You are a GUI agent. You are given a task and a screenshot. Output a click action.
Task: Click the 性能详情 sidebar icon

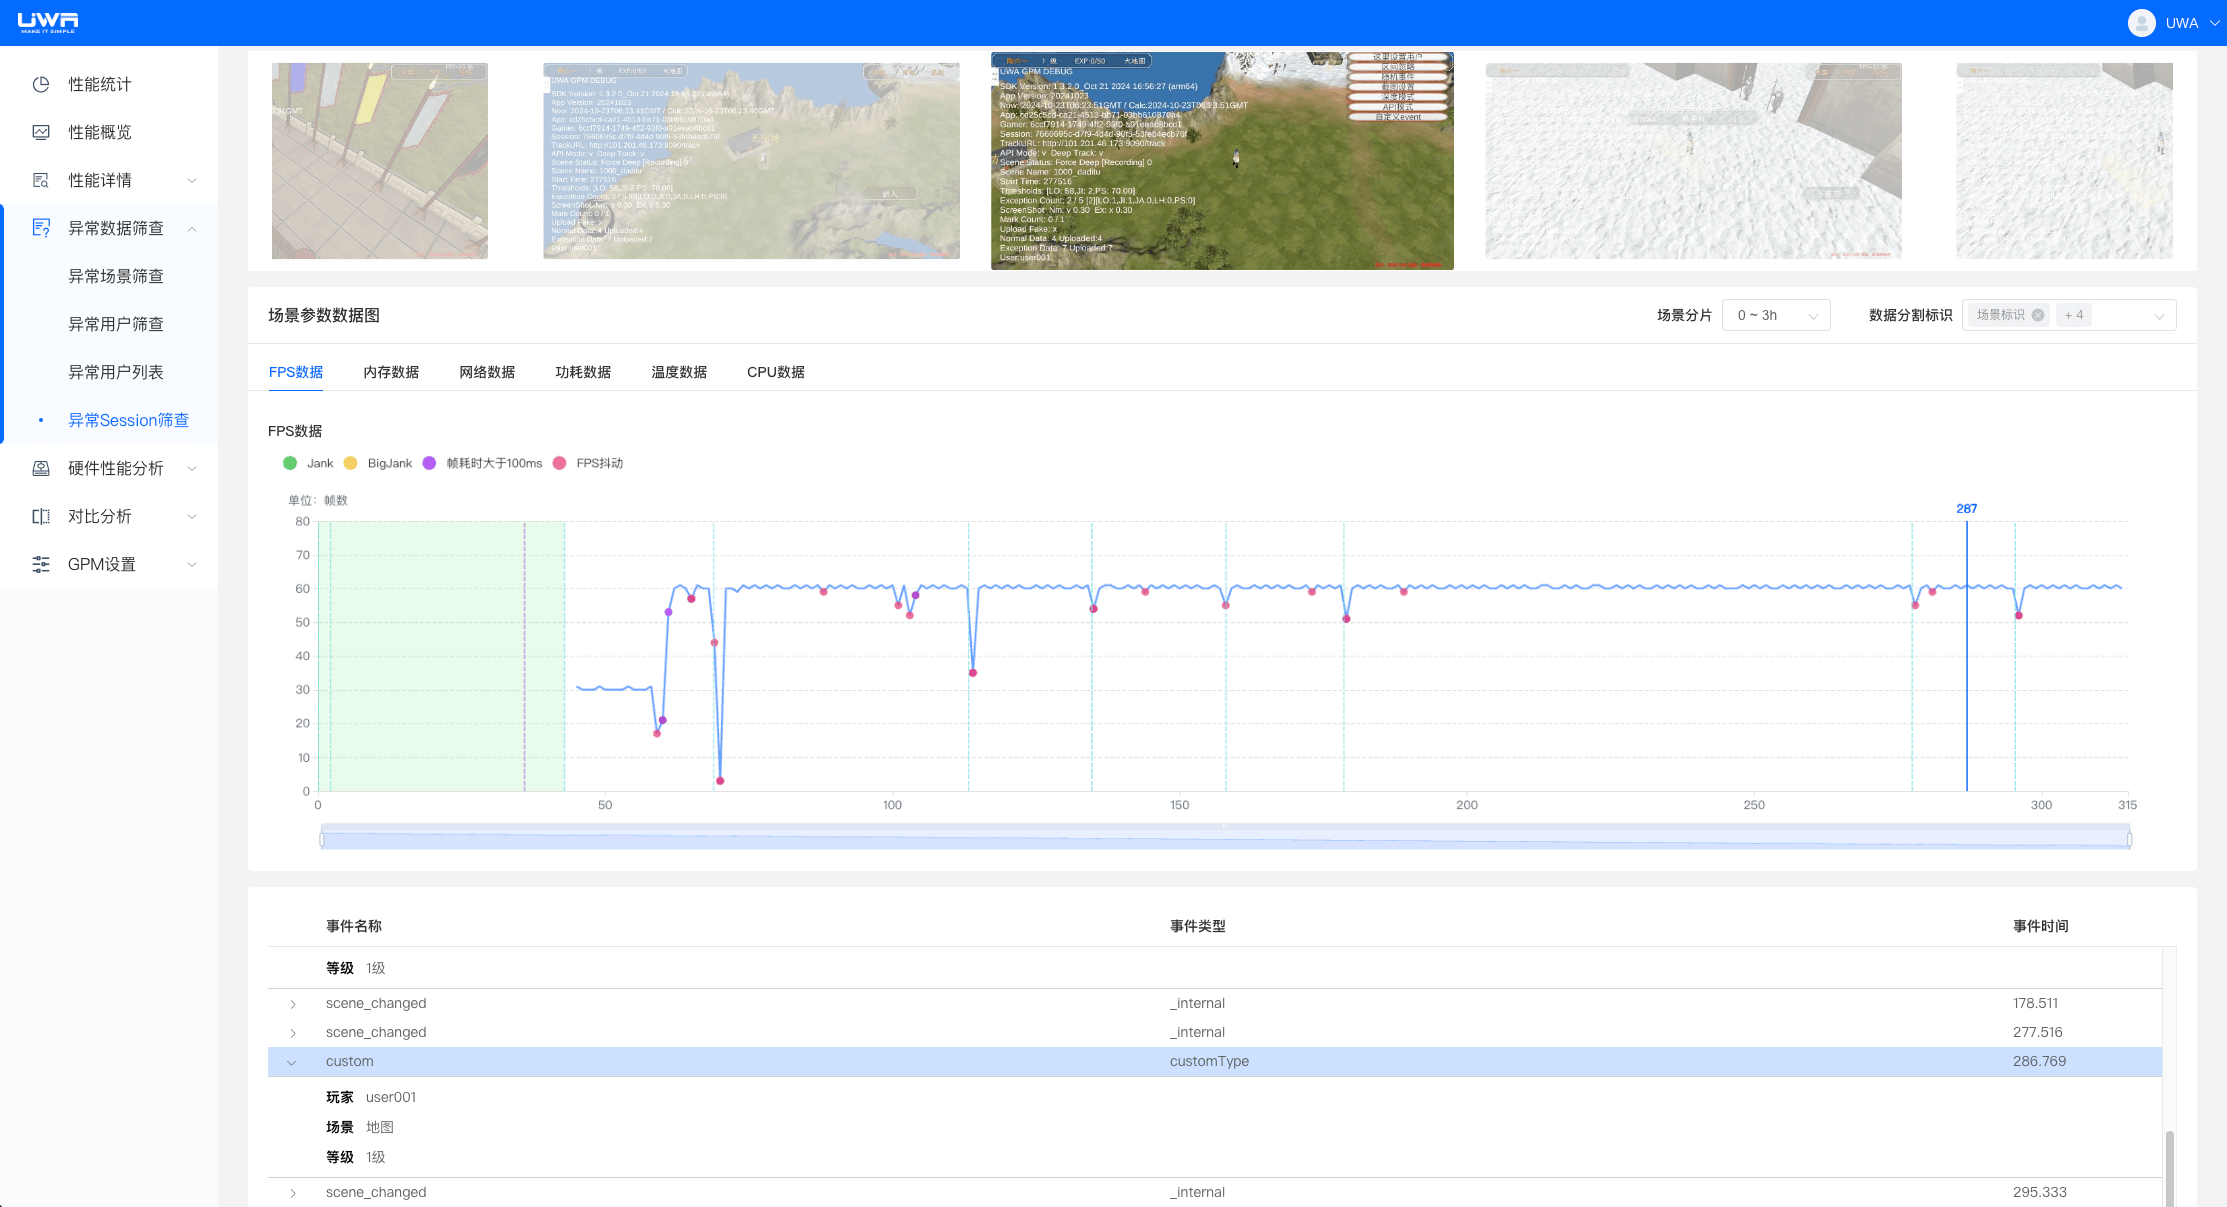[41, 180]
